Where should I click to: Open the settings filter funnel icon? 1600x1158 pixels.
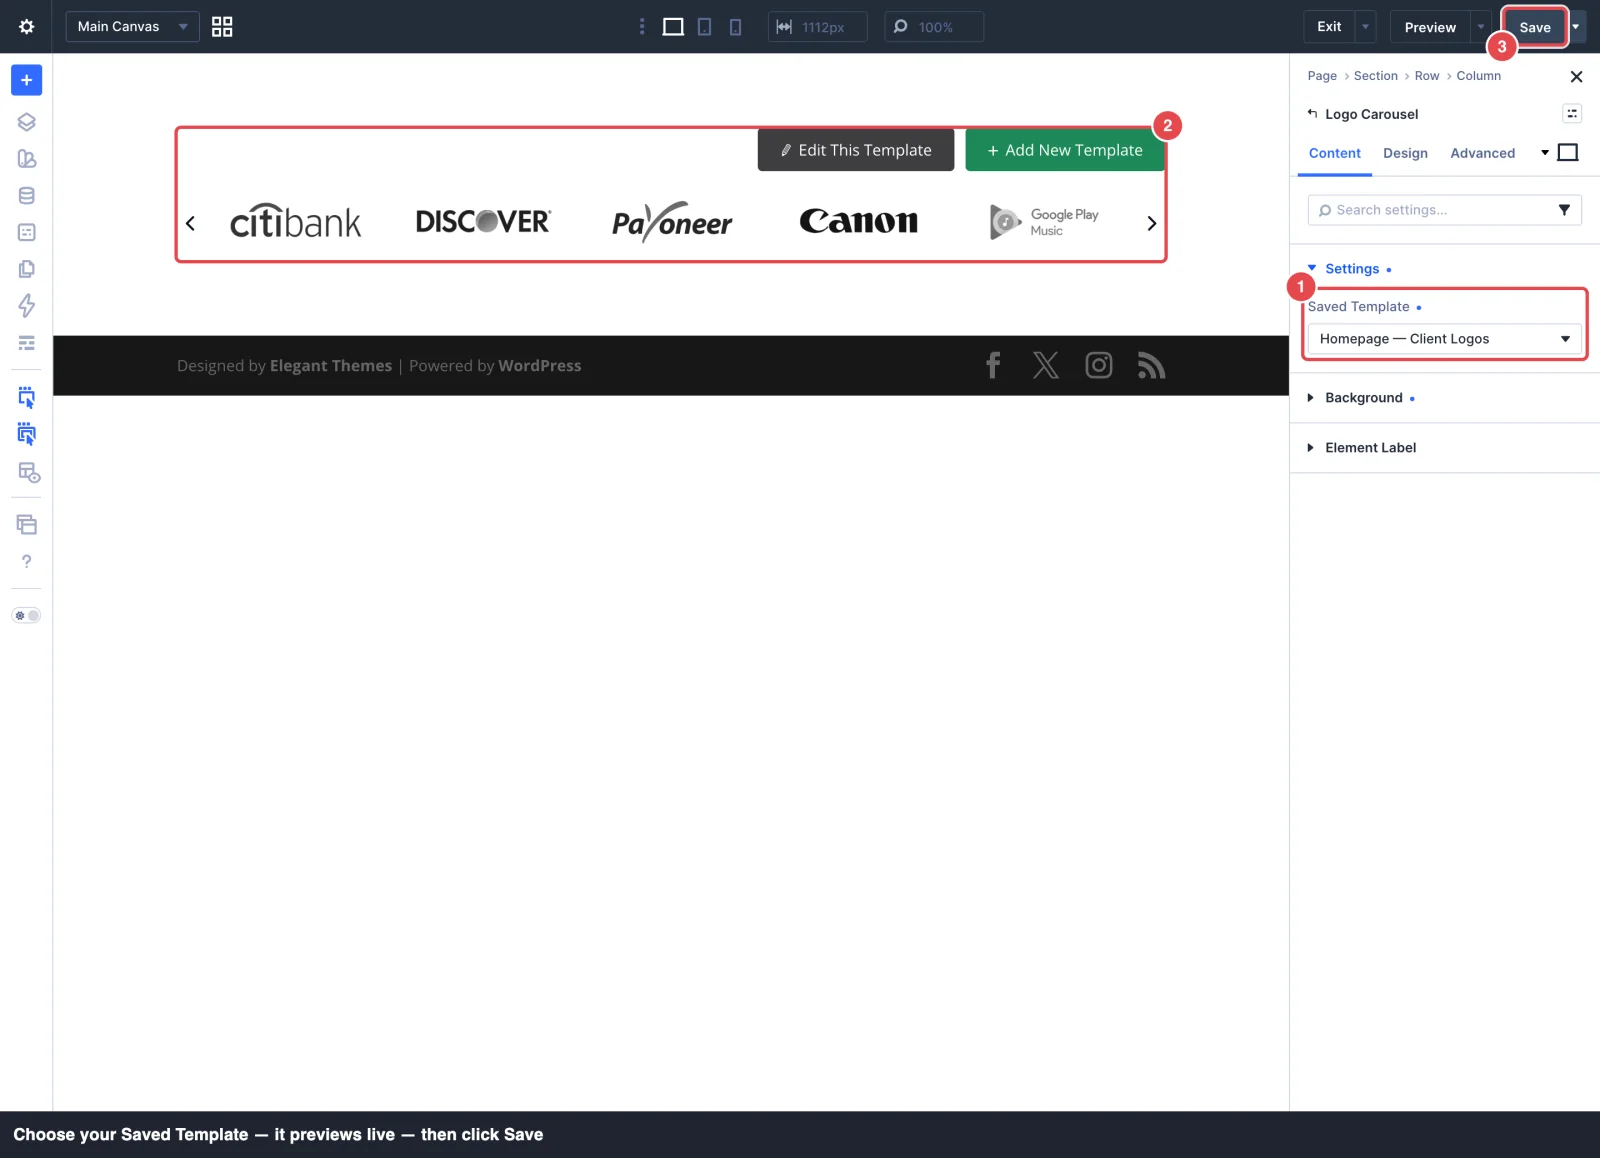pos(1565,210)
